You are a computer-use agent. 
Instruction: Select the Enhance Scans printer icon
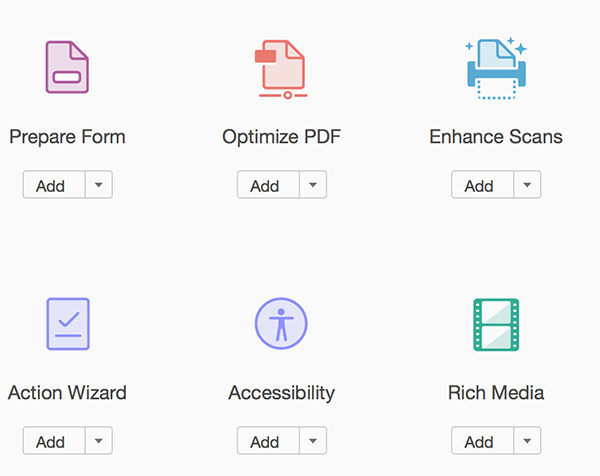coord(495,68)
